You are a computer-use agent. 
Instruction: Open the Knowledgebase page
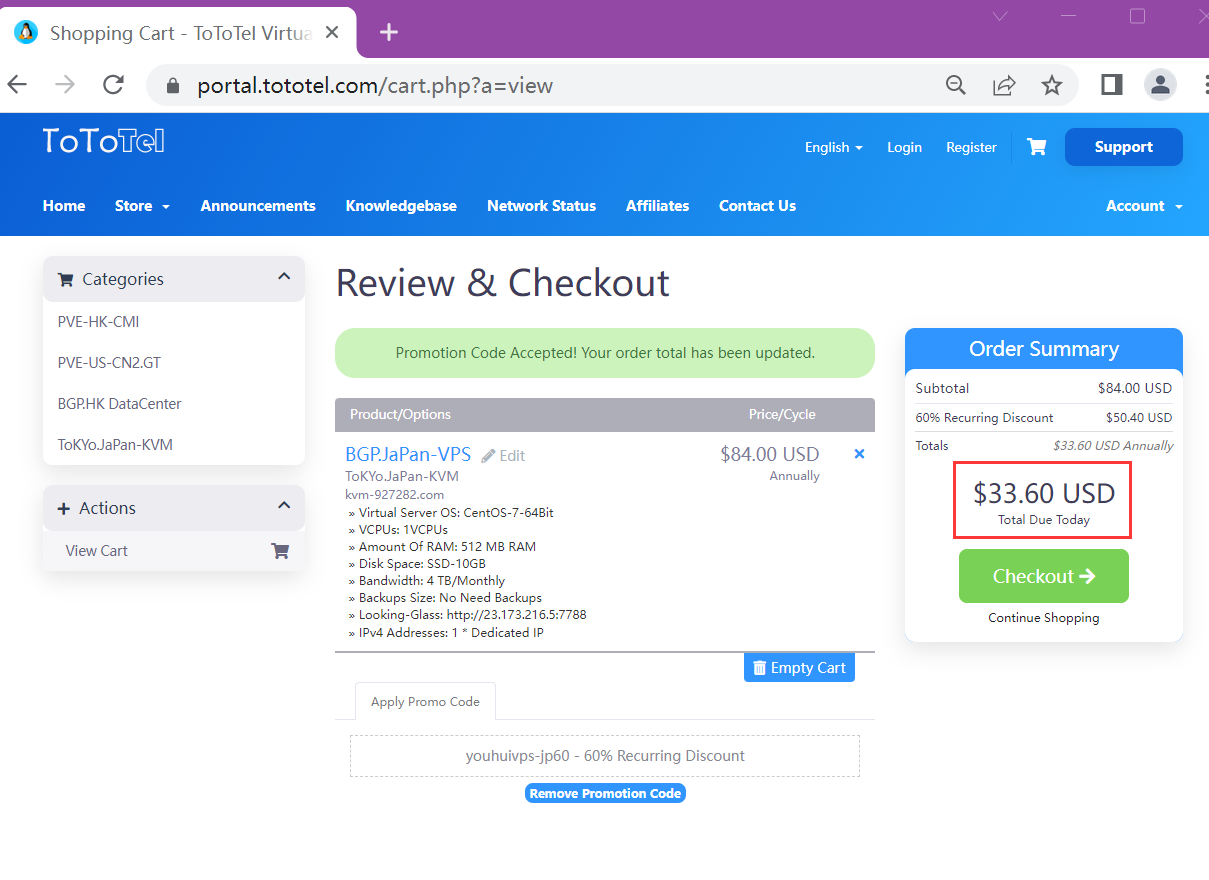(401, 206)
